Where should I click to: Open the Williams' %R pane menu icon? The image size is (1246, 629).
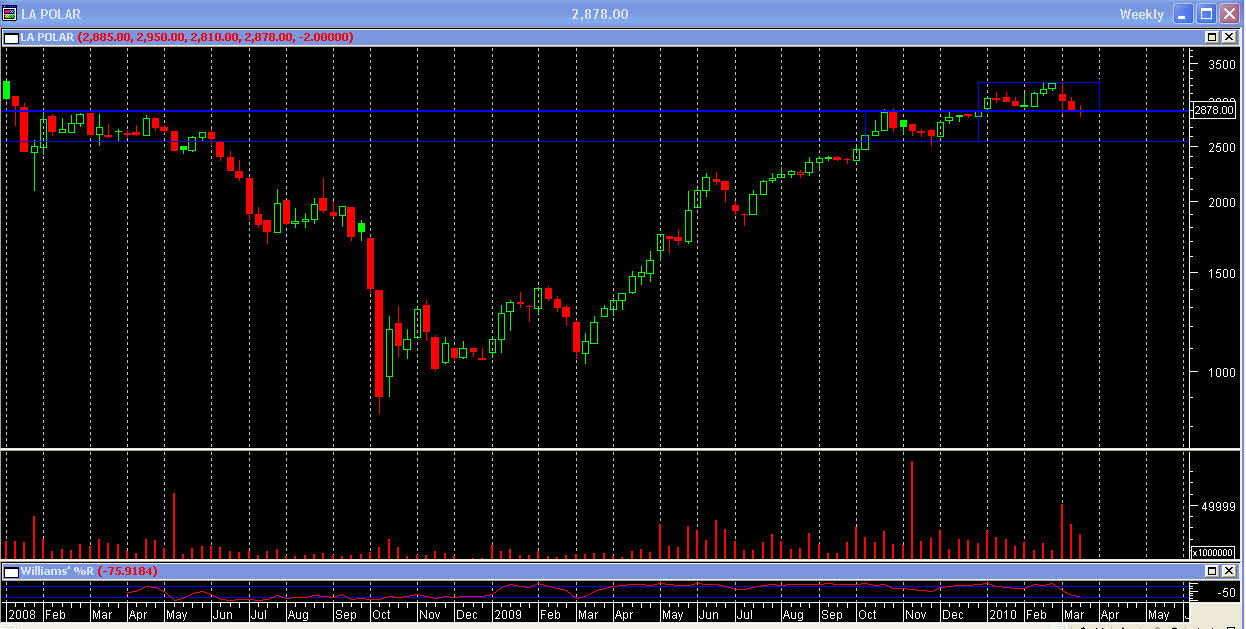11,571
